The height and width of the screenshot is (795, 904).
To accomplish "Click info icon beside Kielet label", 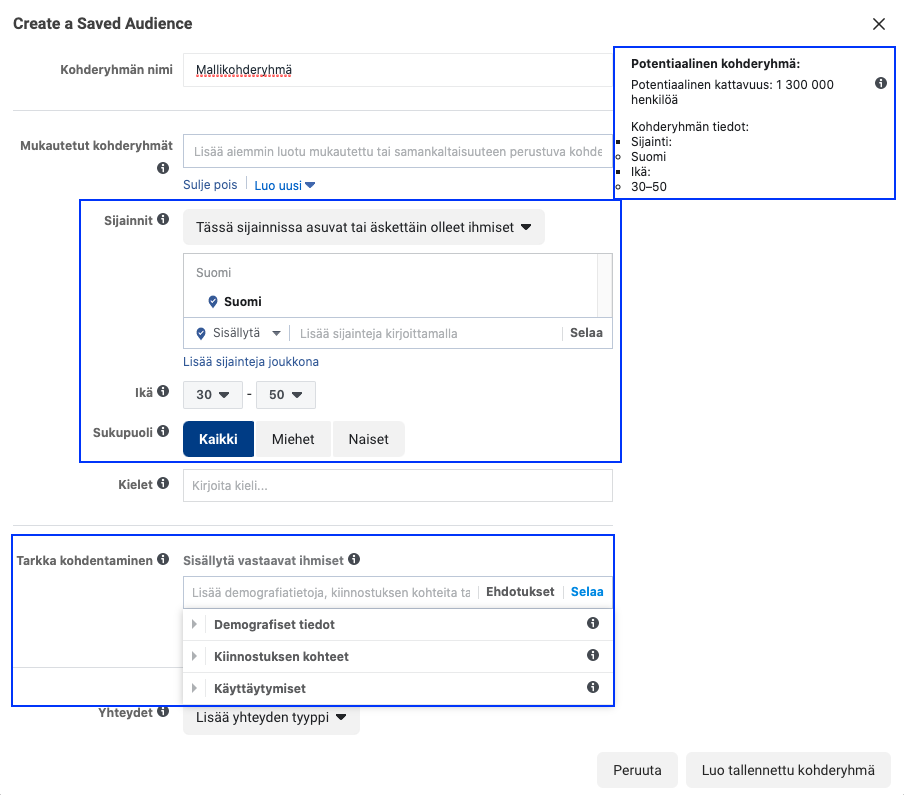I will [x=163, y=483].
